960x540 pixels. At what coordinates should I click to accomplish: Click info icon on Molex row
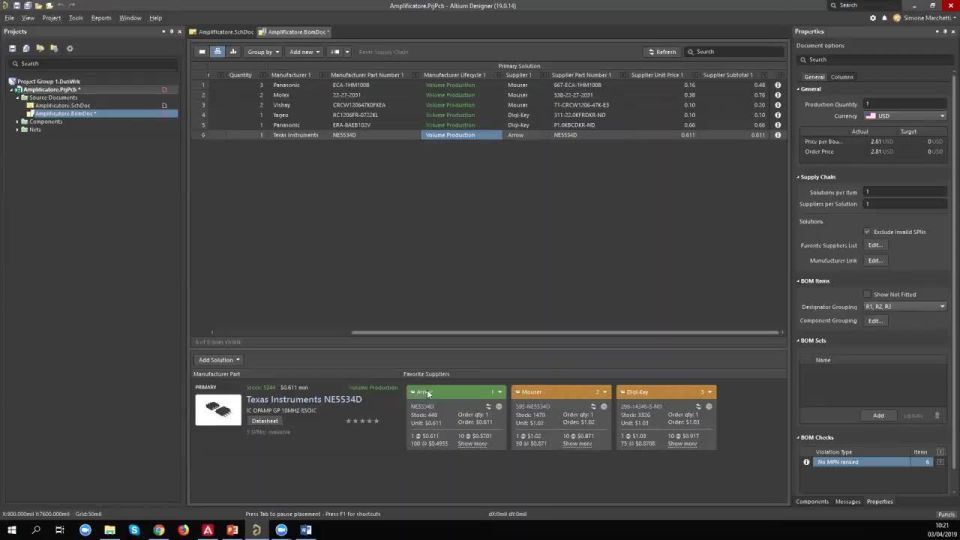point(778,95)
